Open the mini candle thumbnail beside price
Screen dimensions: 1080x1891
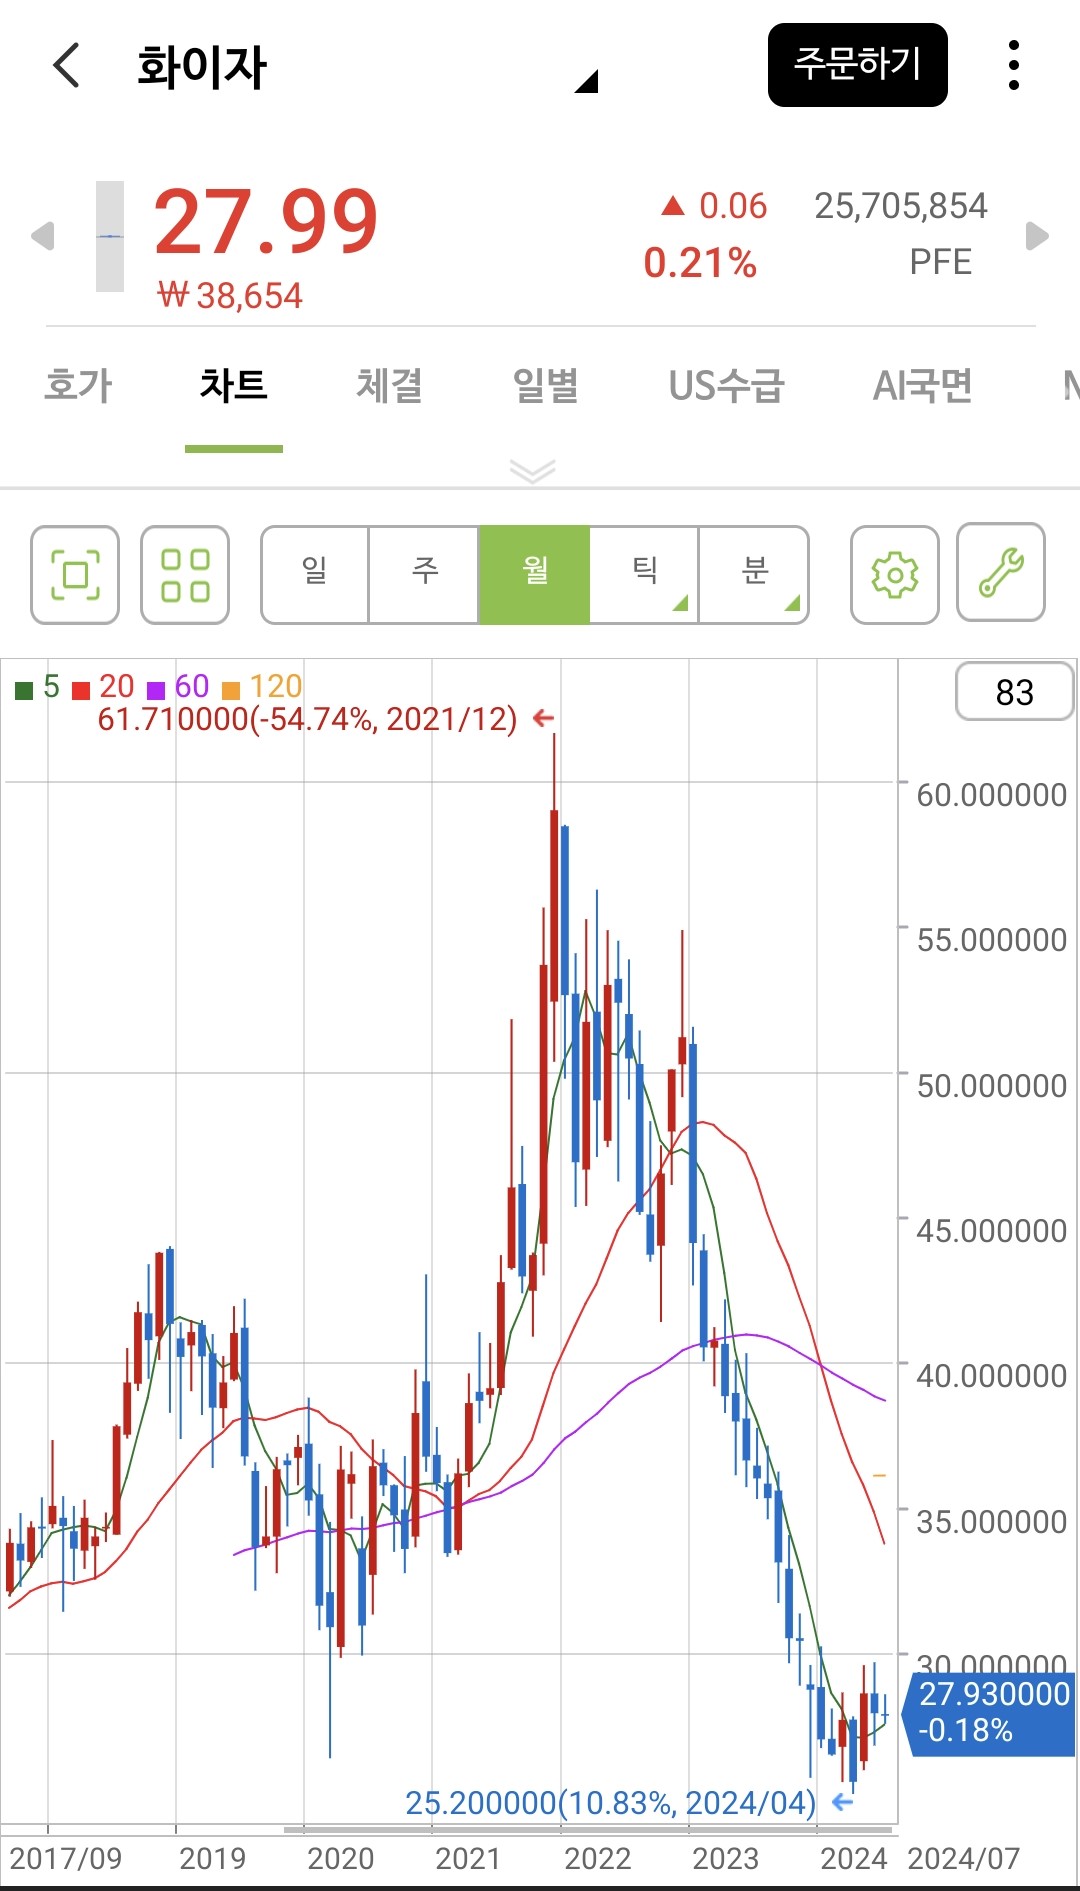coord(110,237)
